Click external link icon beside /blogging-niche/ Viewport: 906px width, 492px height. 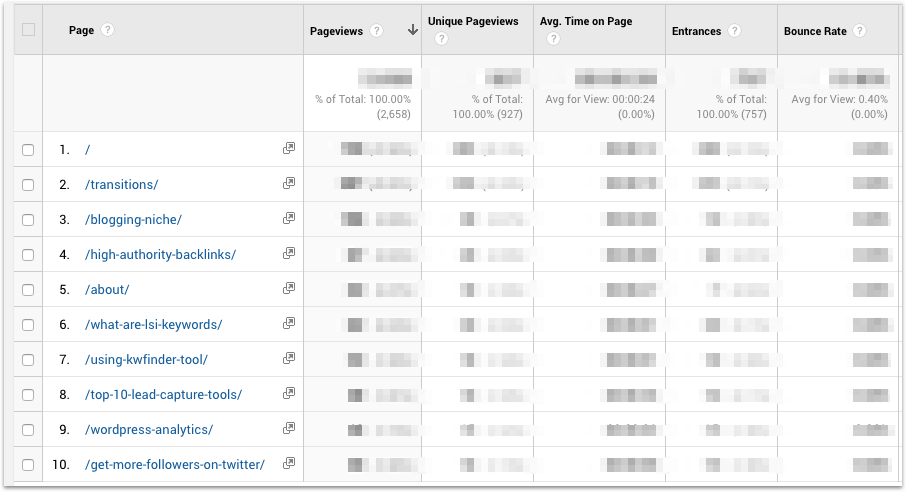click(x=289, y=219)
